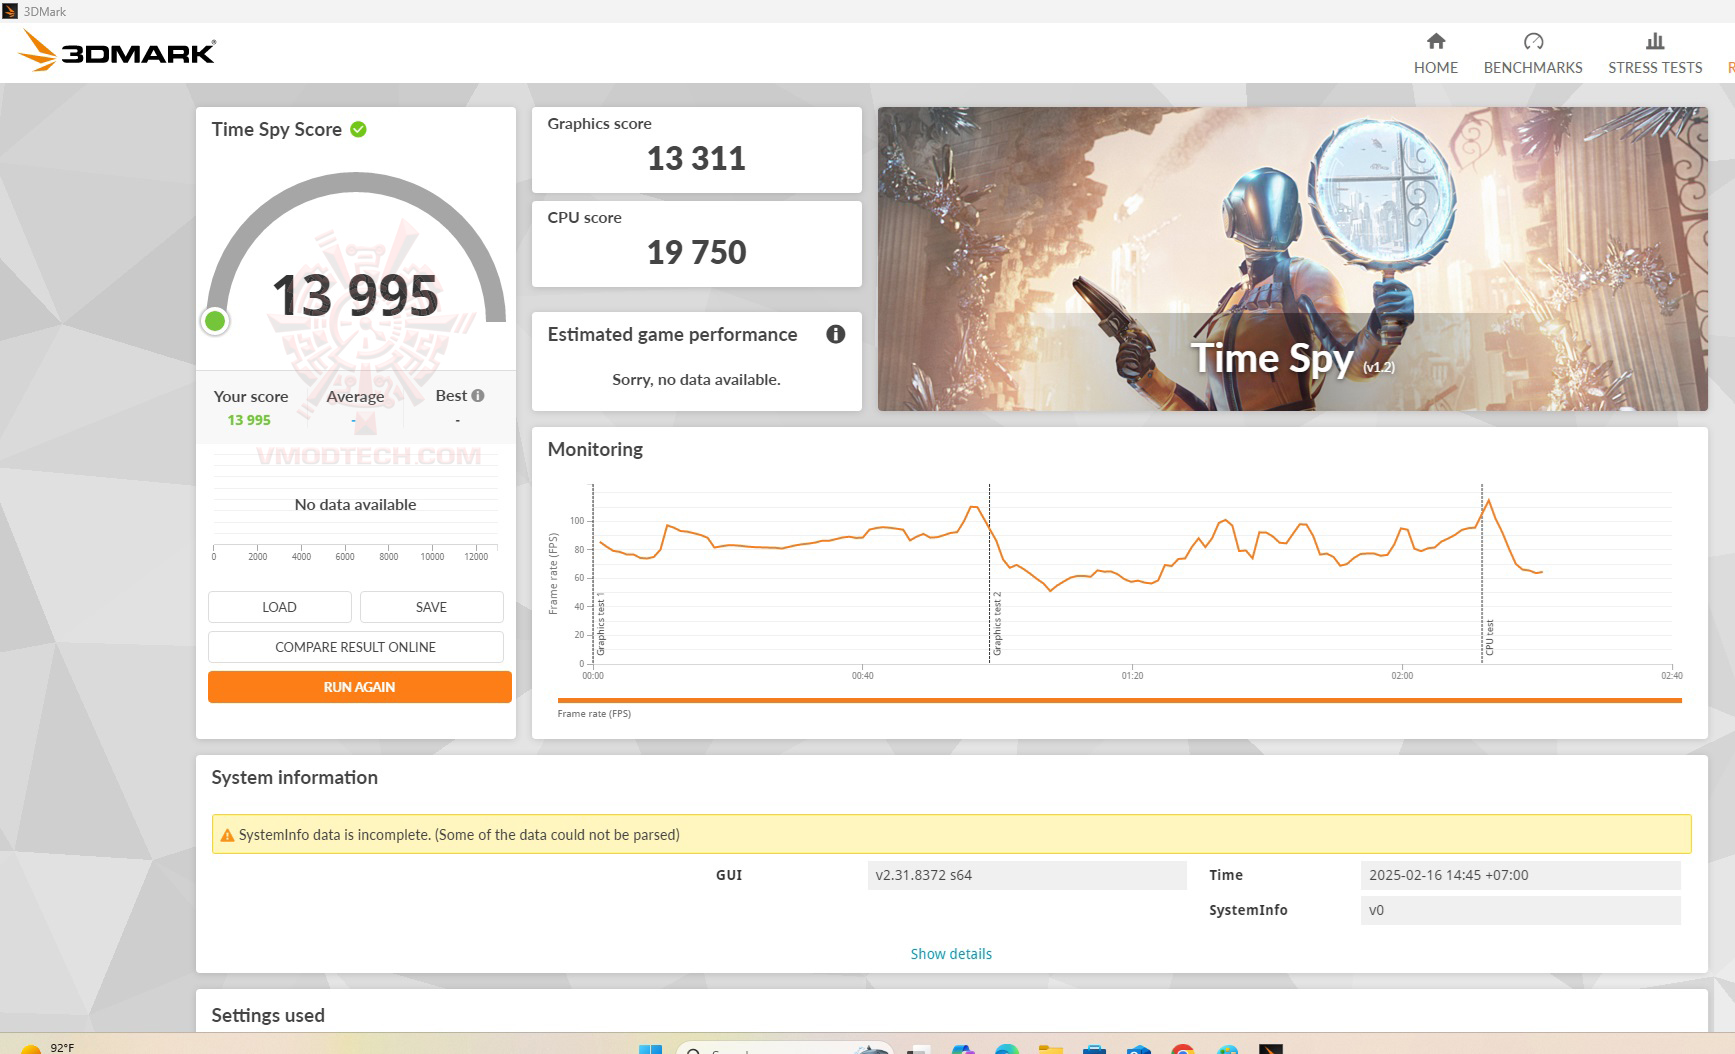Click the Graphics score value 13 311
1735x1054 pixels.
coord(696,158)
